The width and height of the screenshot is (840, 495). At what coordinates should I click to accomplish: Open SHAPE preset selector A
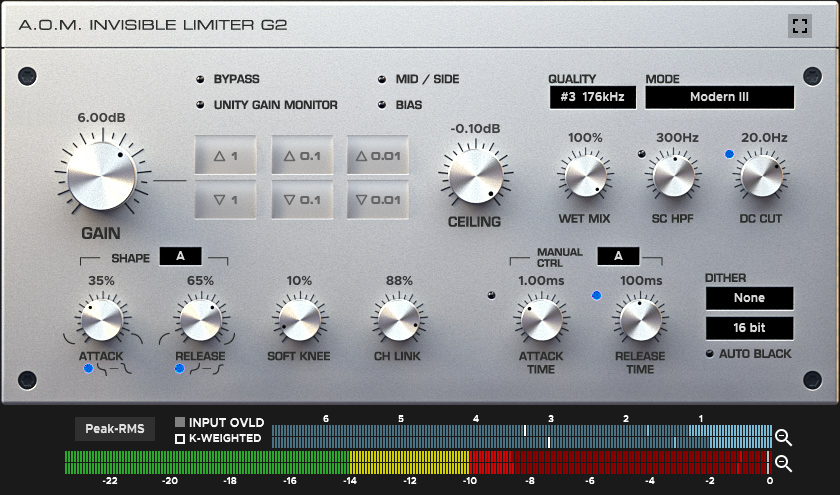181,256
